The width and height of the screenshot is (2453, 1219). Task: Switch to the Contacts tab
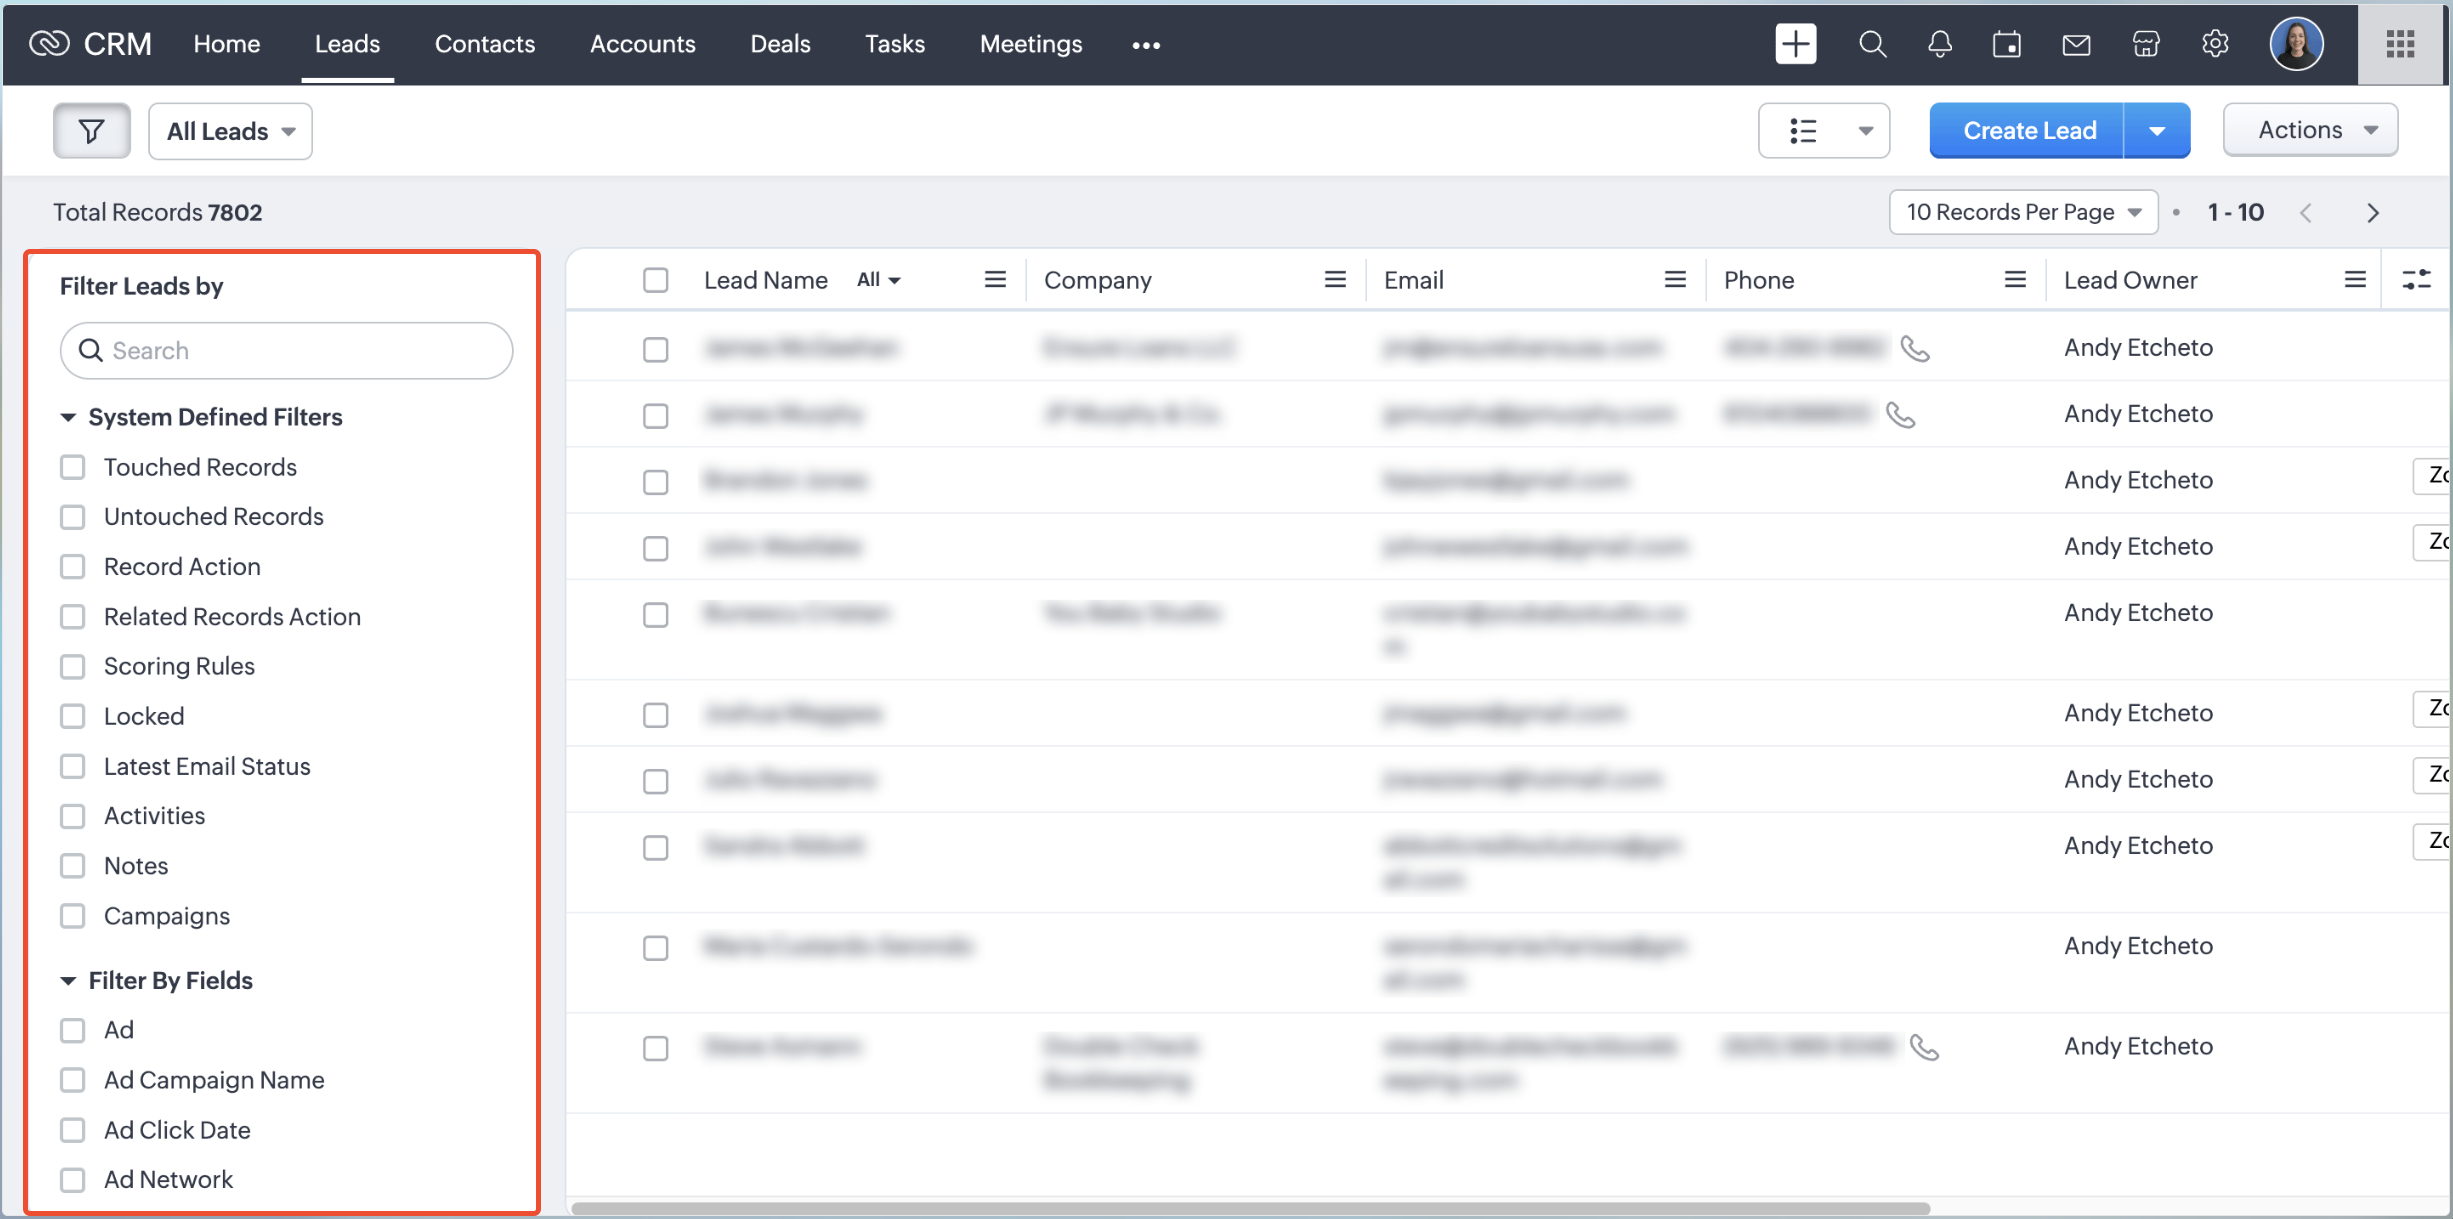coord(484,44)
